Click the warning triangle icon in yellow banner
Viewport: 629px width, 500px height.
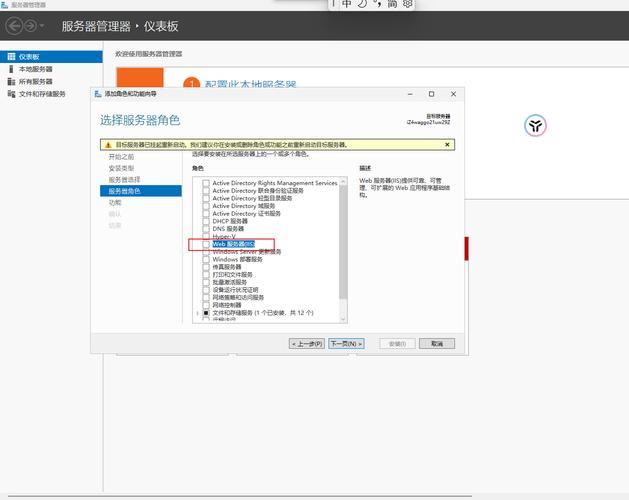point(108,145)
